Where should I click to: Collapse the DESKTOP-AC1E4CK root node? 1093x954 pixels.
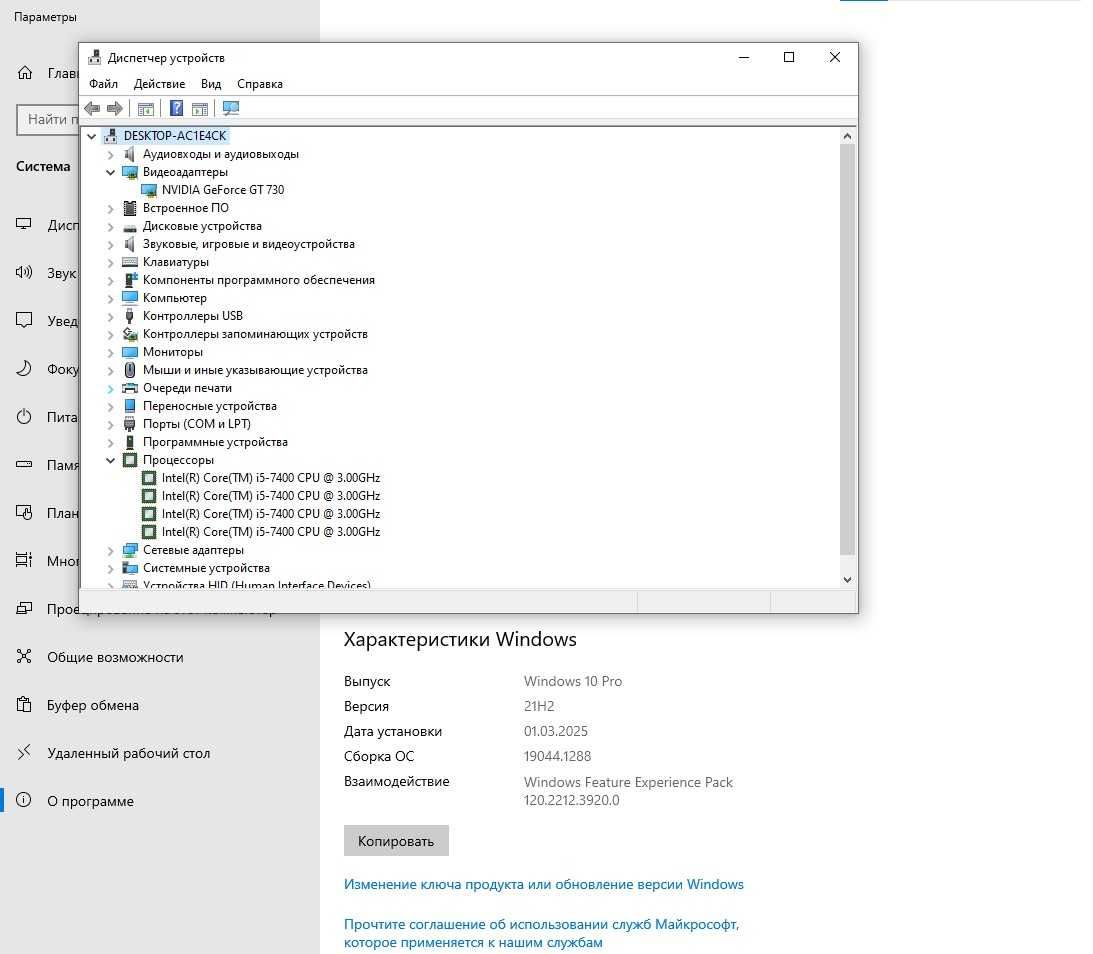click(x=91, y=137)
